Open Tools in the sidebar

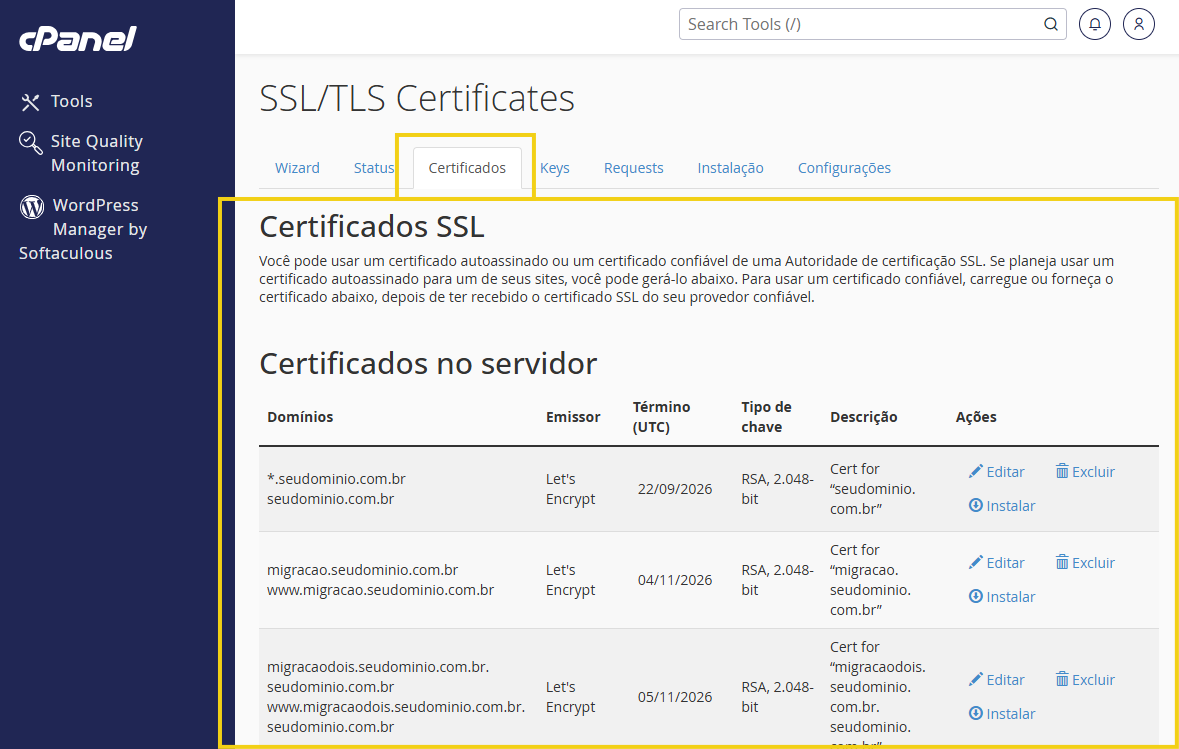(x=71, y=102)
